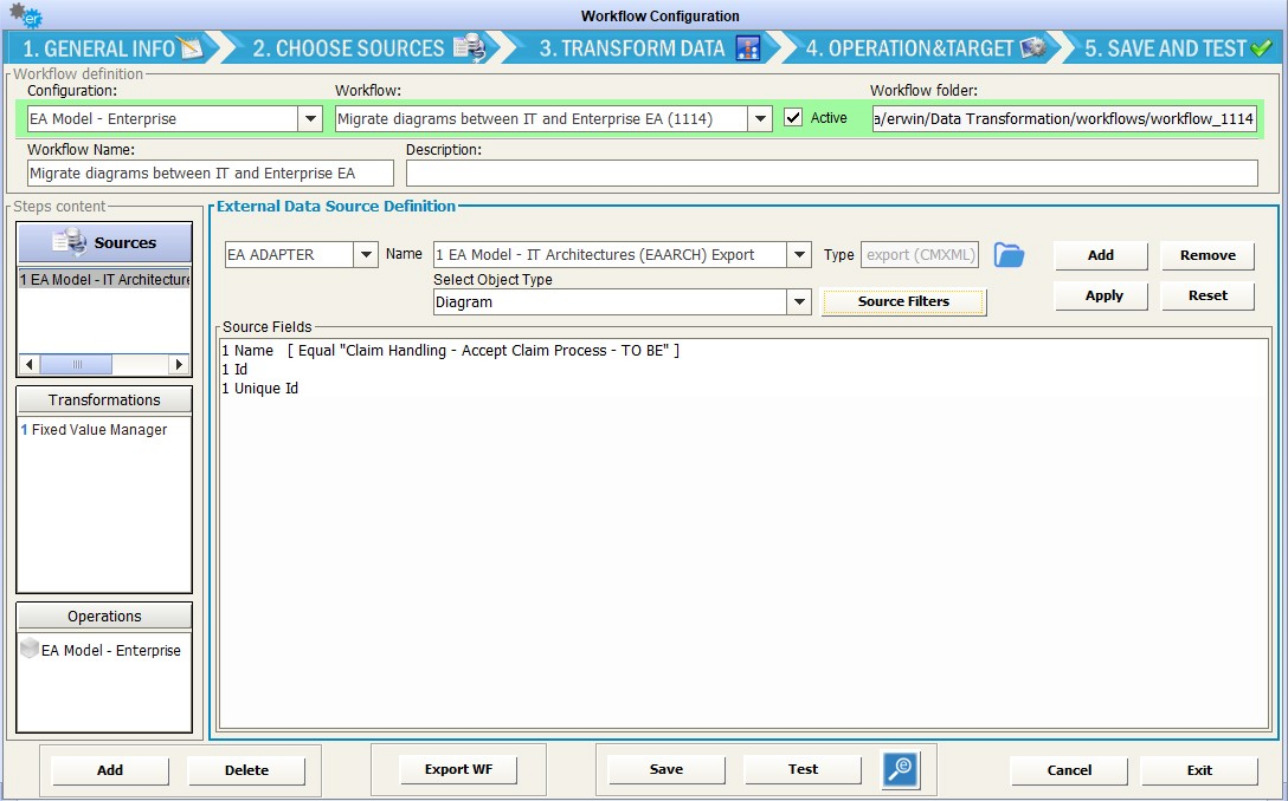Click Add beside the Delete button

(x=110, y=770)
